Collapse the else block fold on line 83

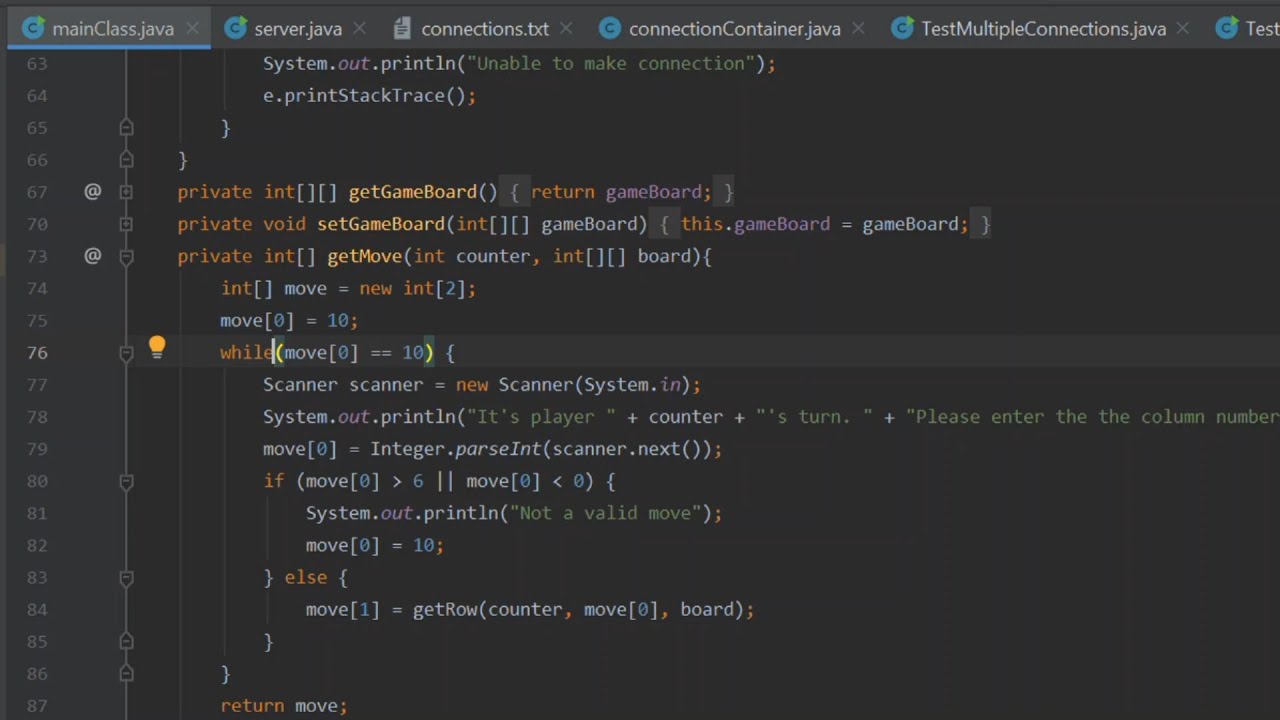(126, 577)
